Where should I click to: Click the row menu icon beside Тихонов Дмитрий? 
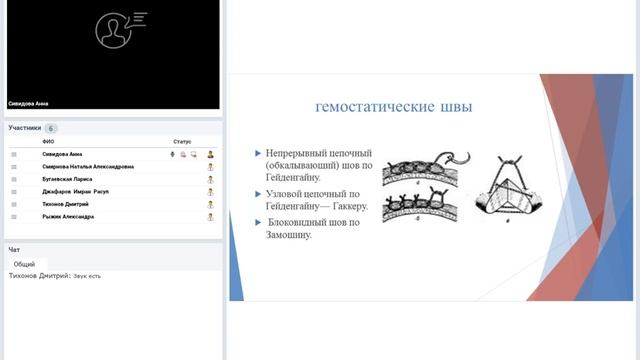[x=14, y=204]
